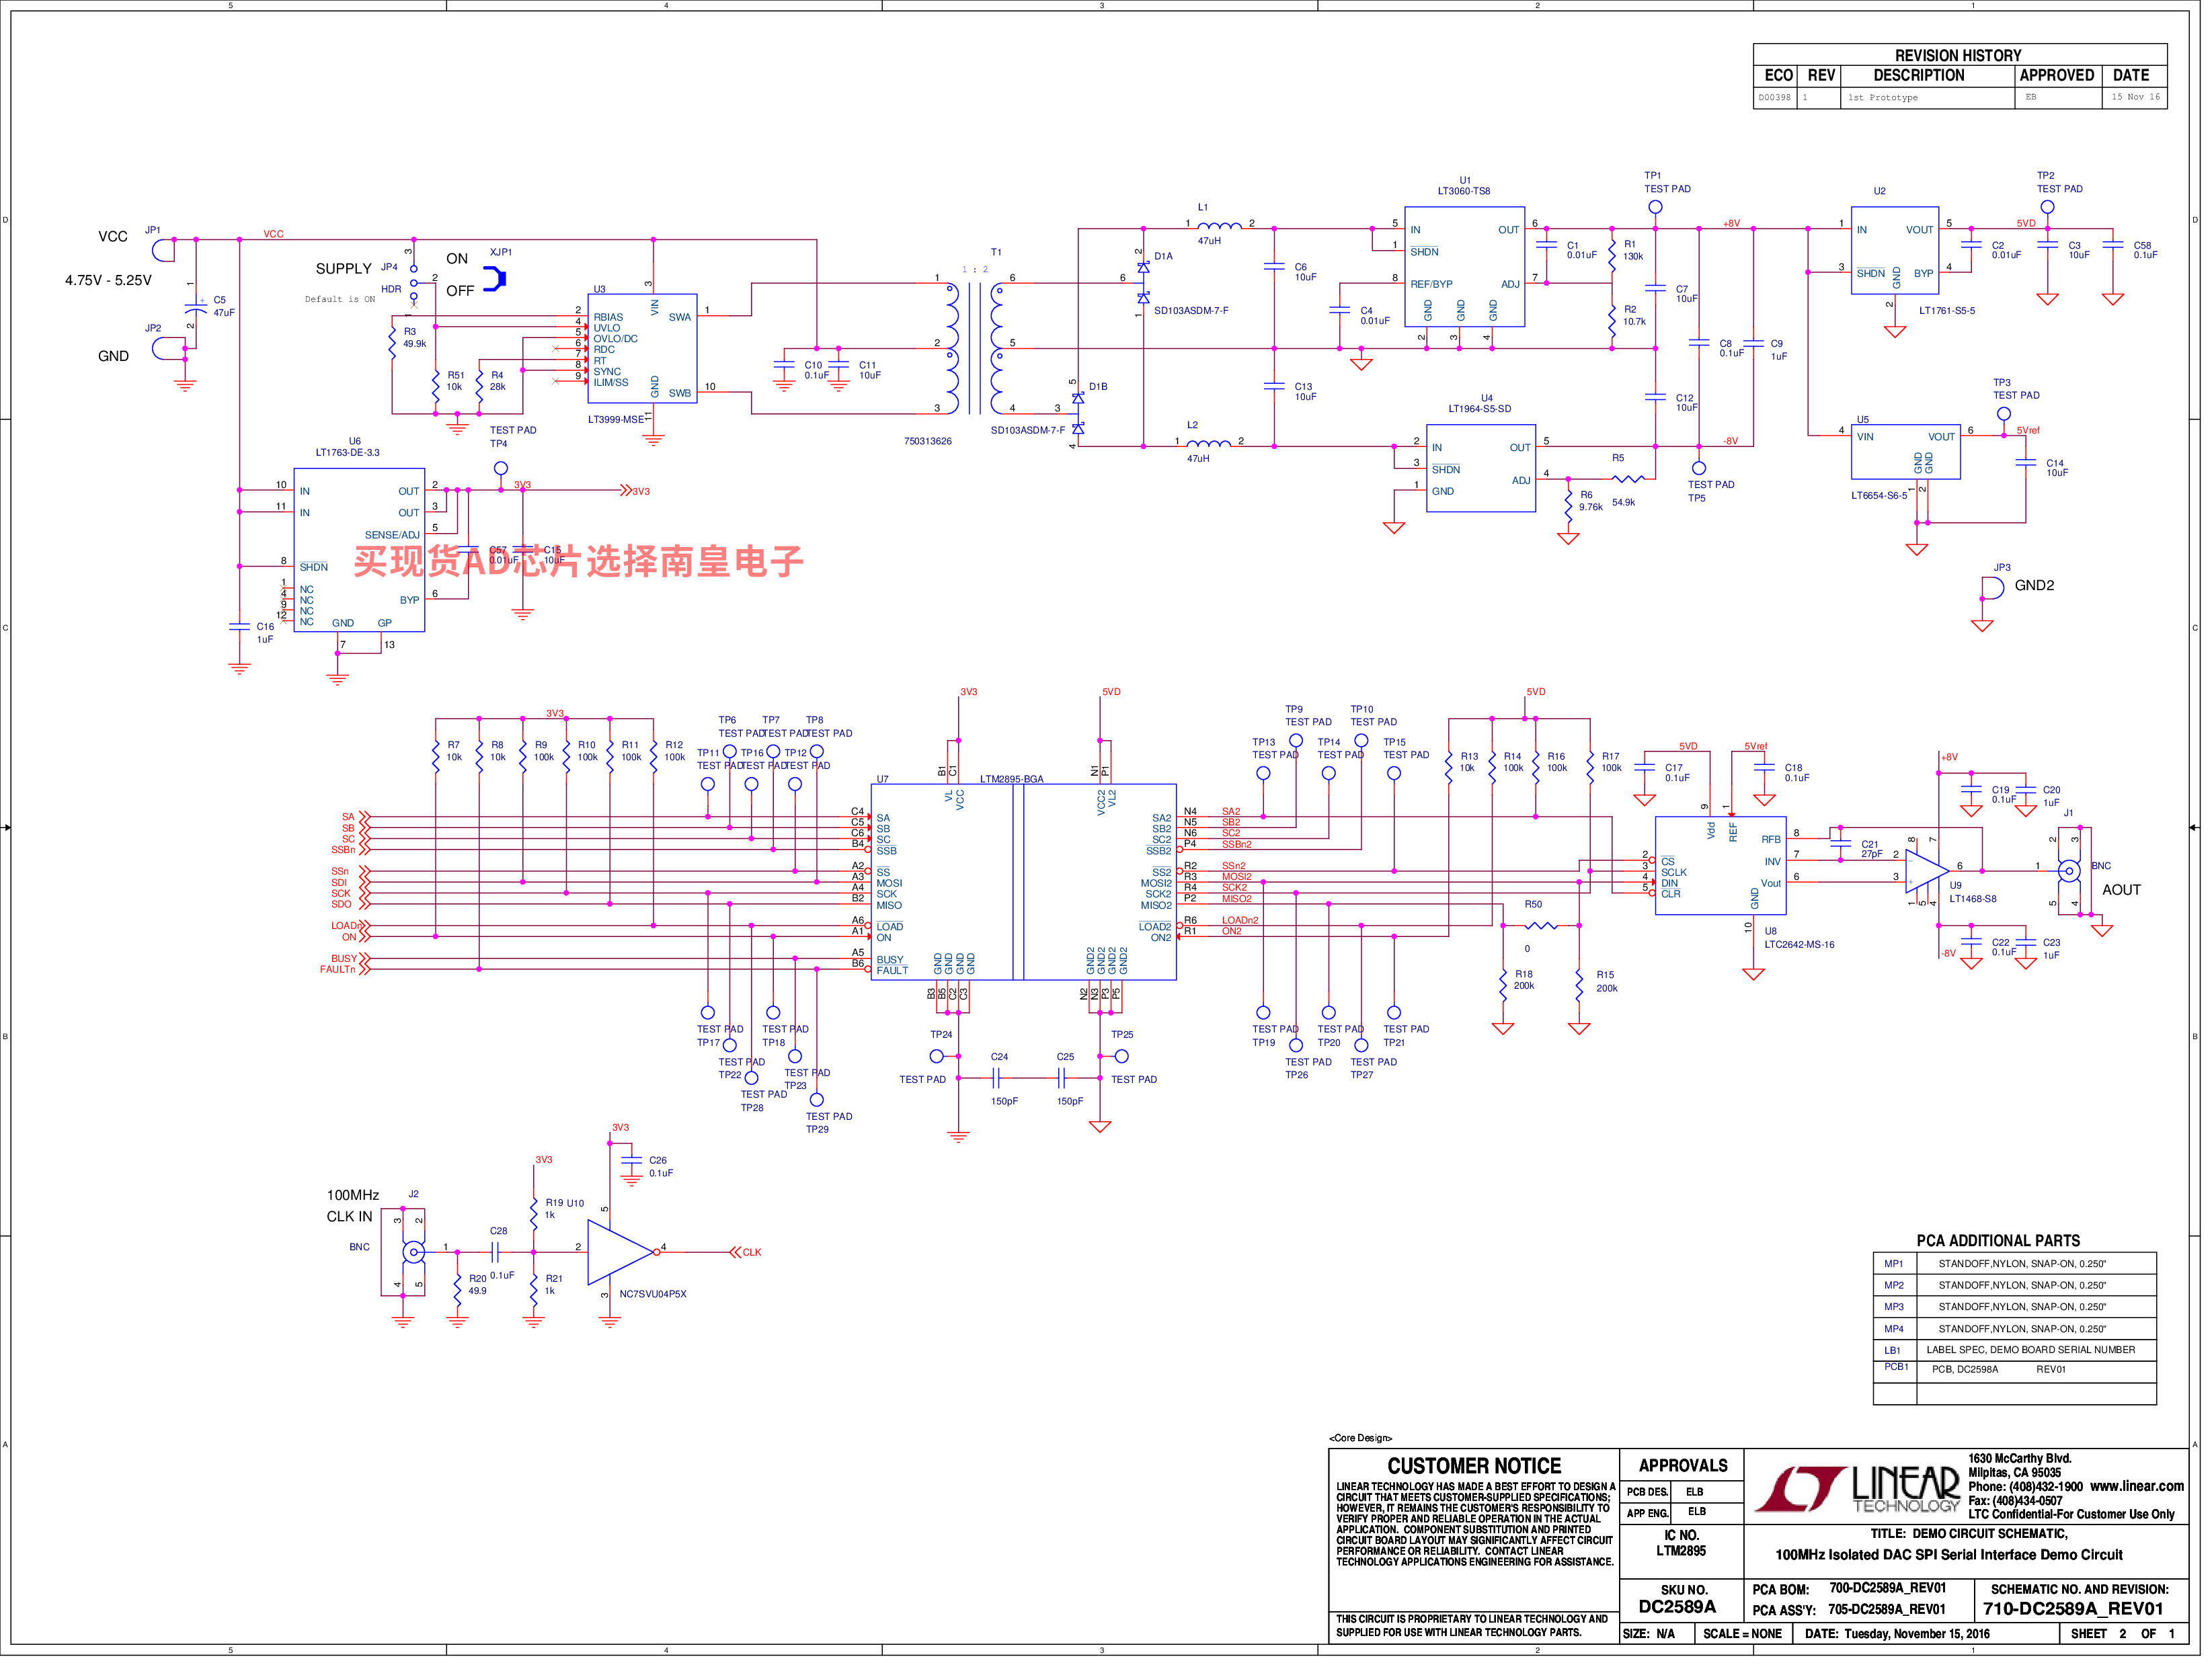Select the TP4 test pad circle
2212x1667 pixels.
pyautogui.click(x=503, y=471)
